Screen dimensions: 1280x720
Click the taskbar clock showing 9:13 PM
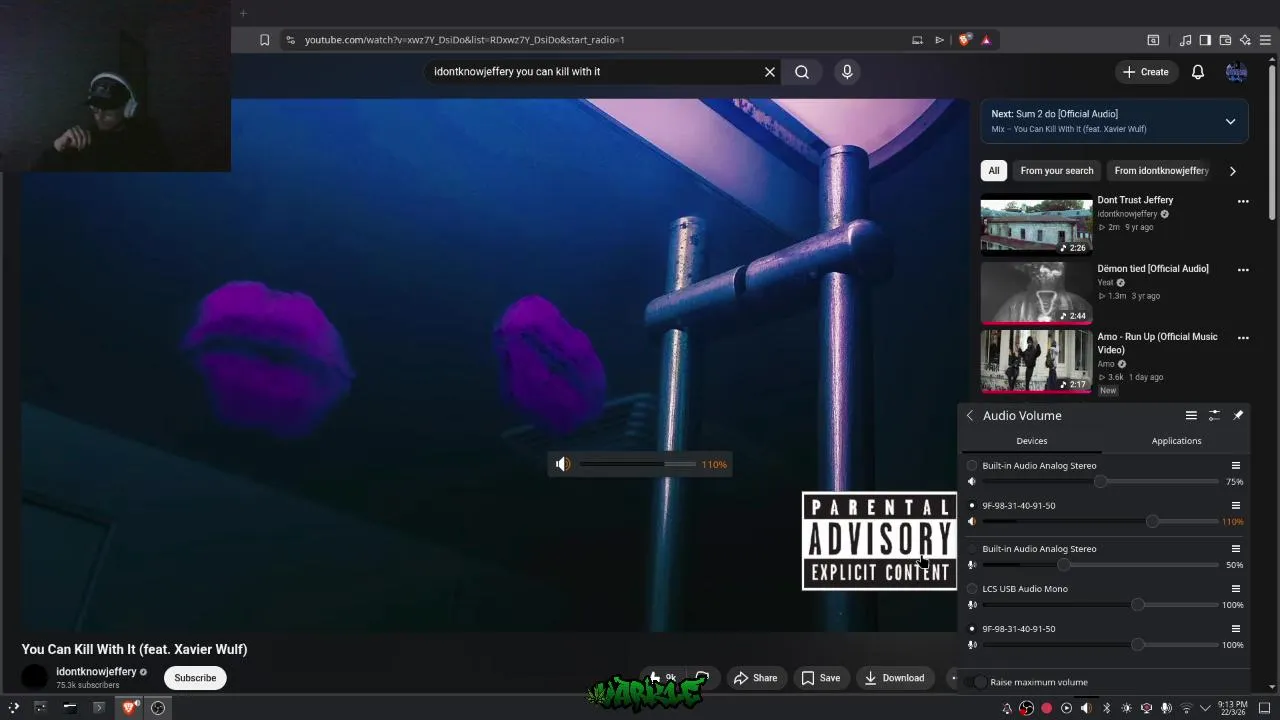pos(1232,708)
